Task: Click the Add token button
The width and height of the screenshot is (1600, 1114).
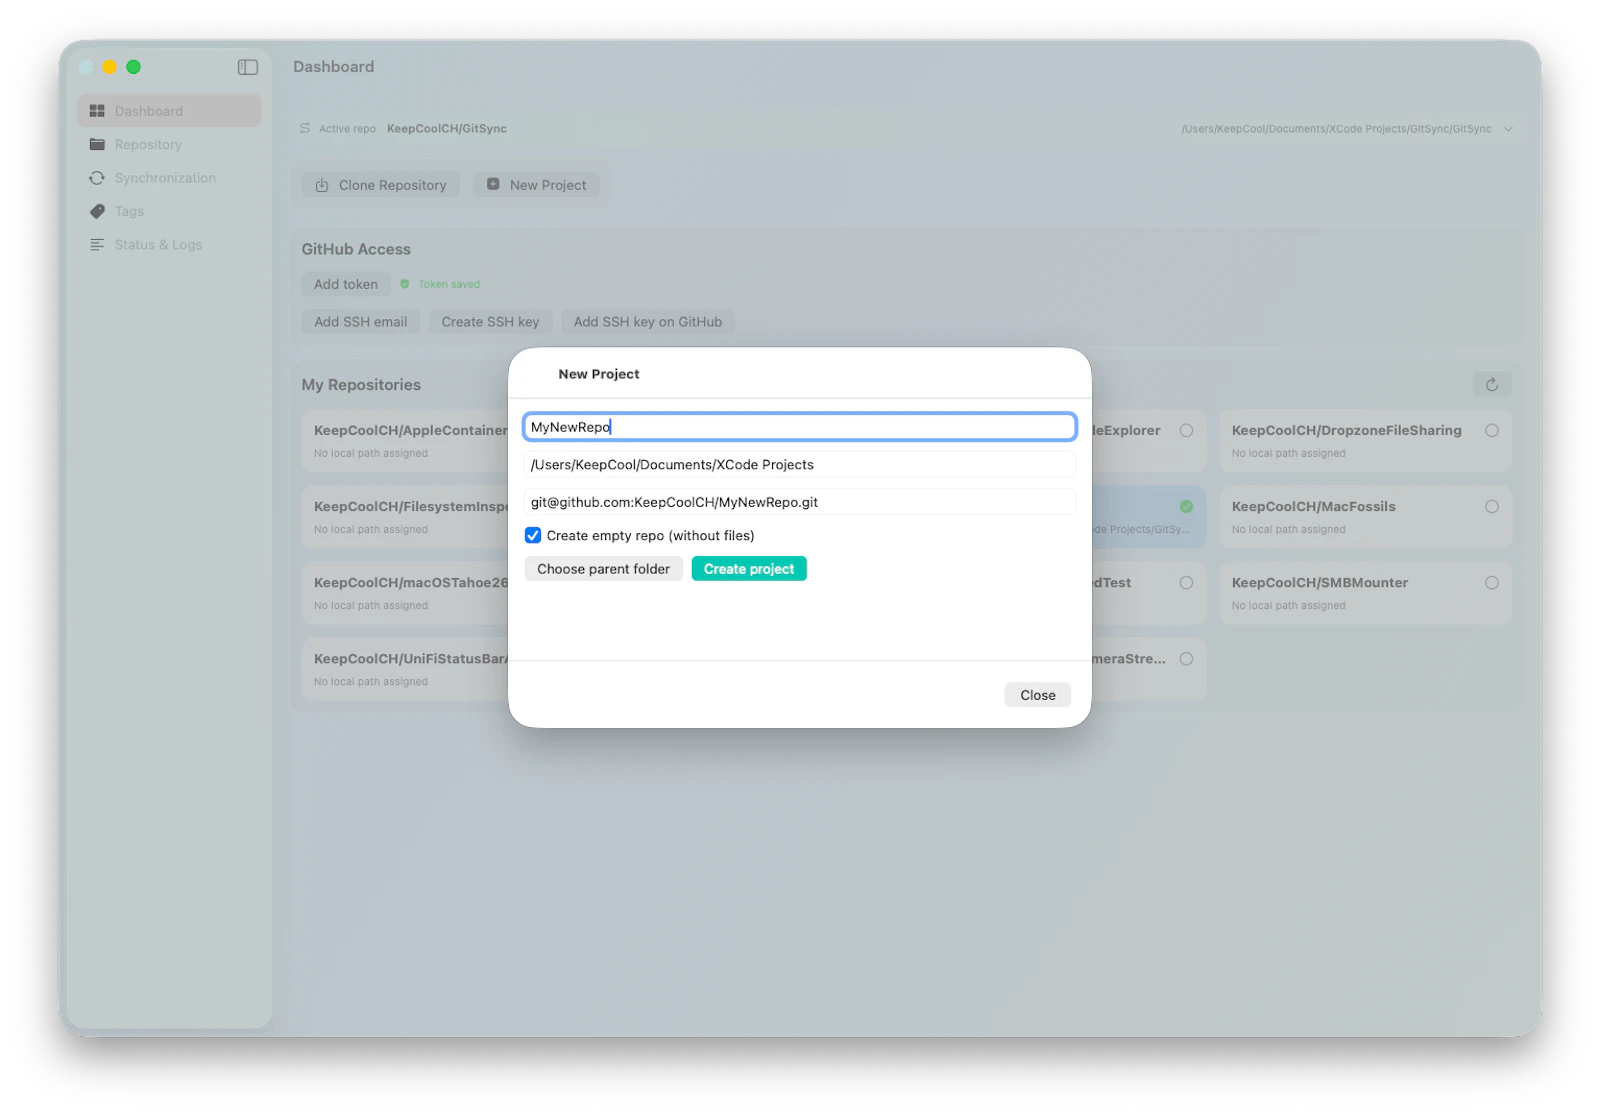Action: 346,284
